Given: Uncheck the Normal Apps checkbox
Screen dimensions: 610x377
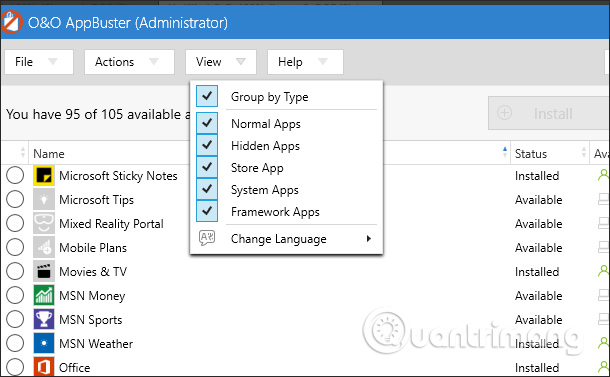Looking at the screenshot, I should 207,123.
